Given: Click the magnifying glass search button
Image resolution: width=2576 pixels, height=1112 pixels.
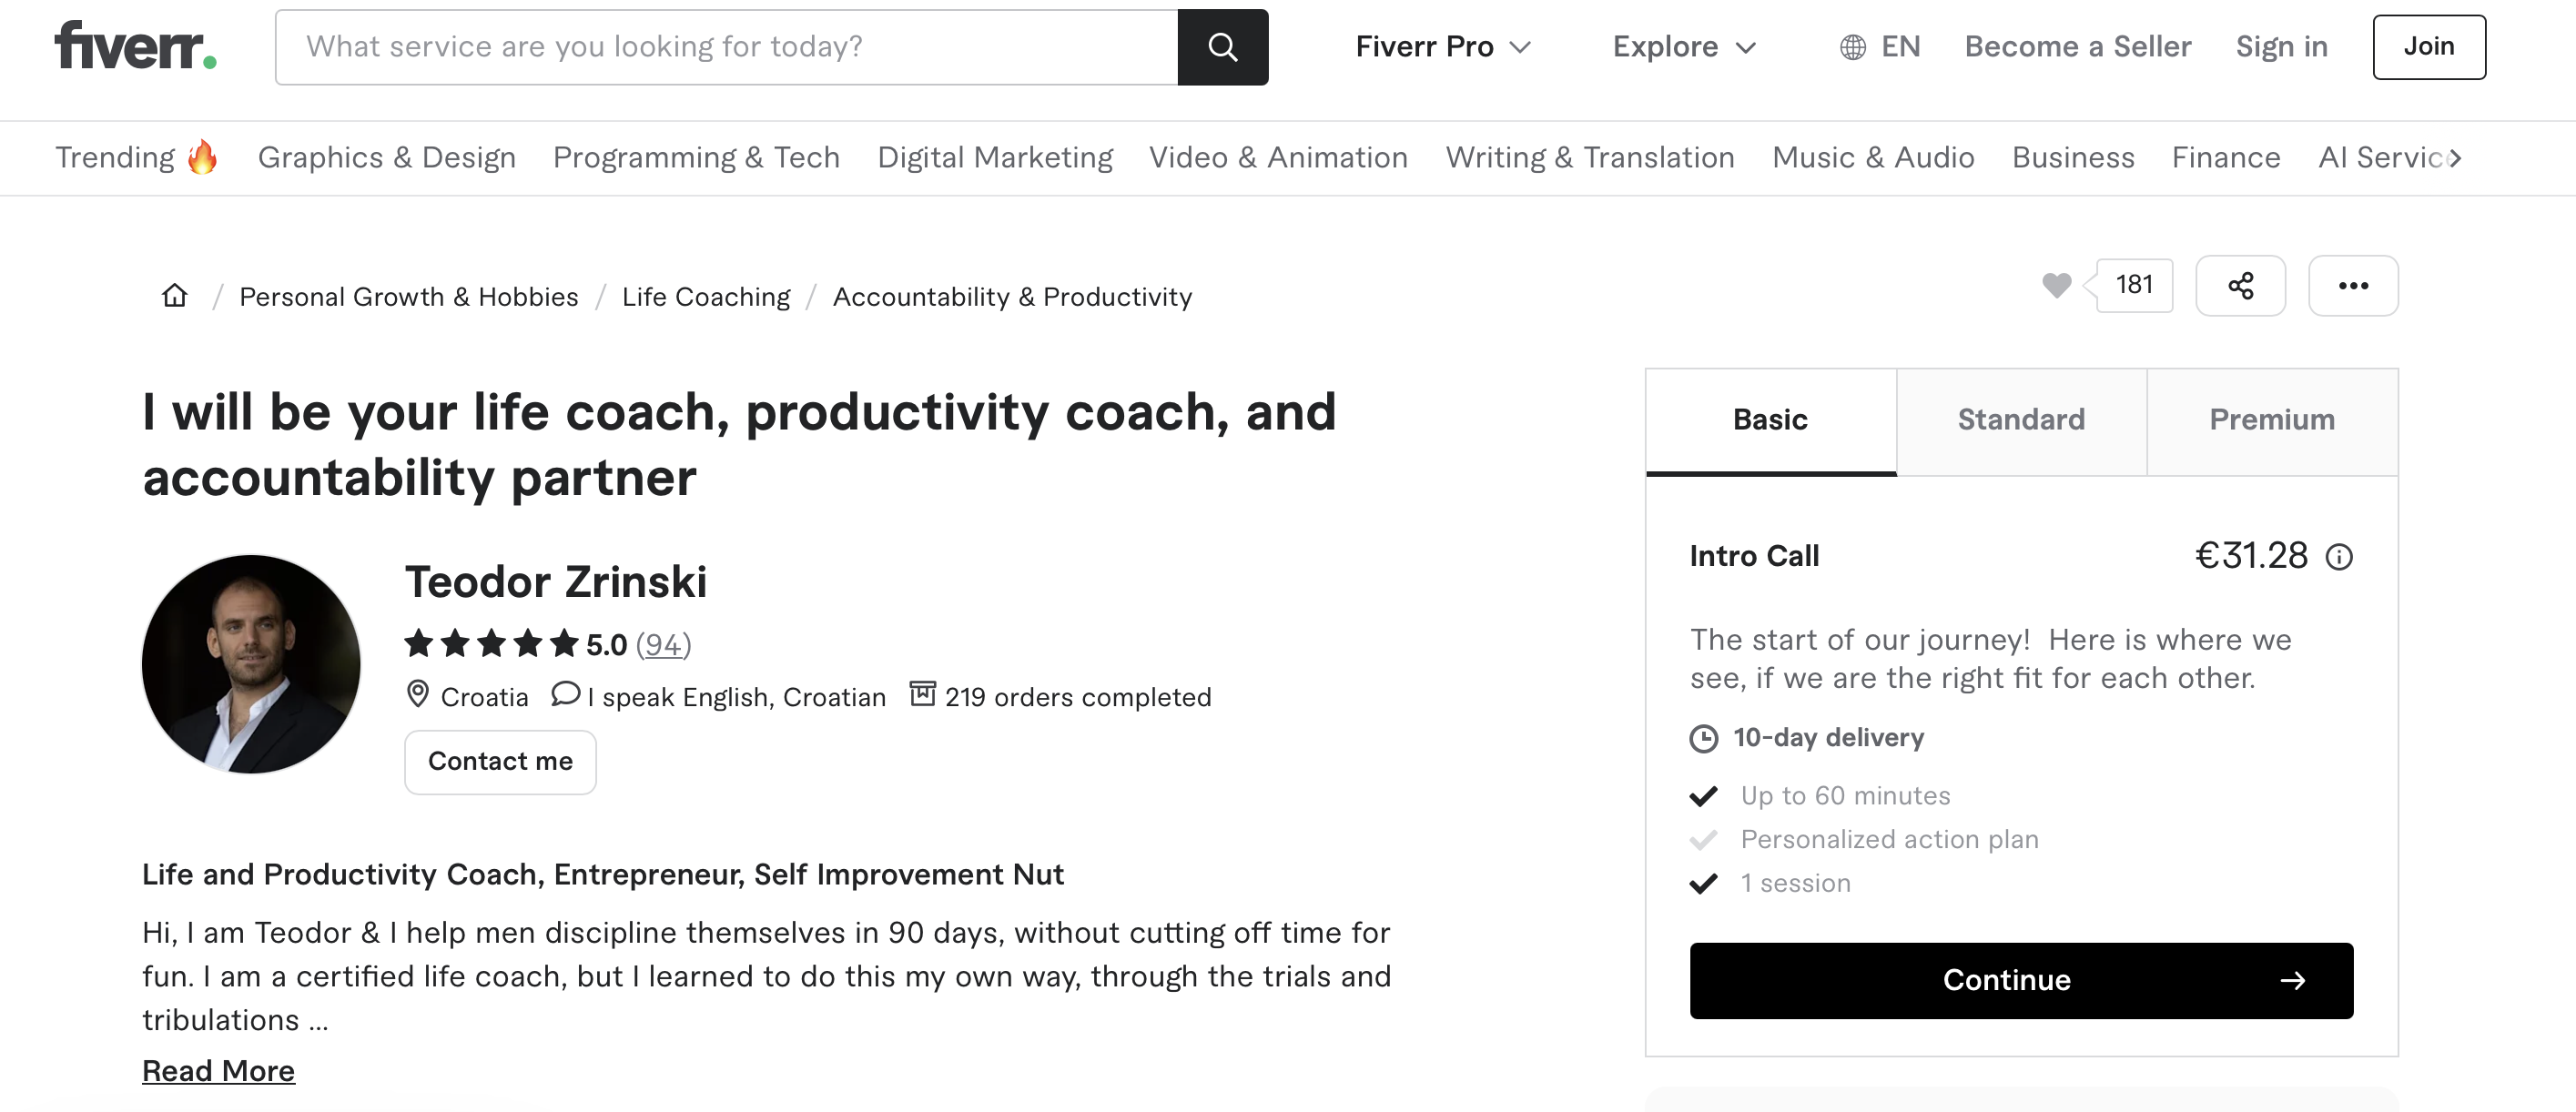Looking at the screenshot, I should pos(1222,47).
